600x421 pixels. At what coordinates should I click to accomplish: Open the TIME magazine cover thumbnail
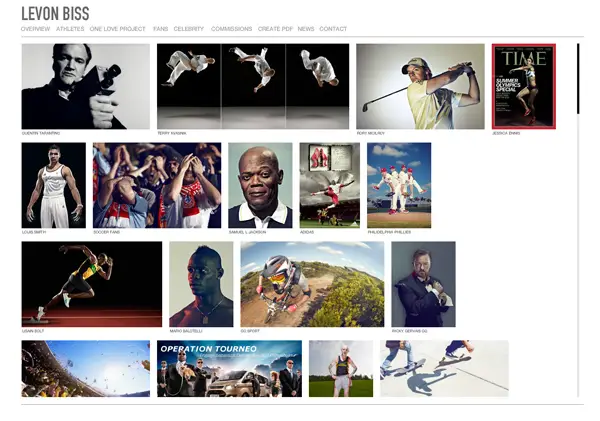(523, 86)
